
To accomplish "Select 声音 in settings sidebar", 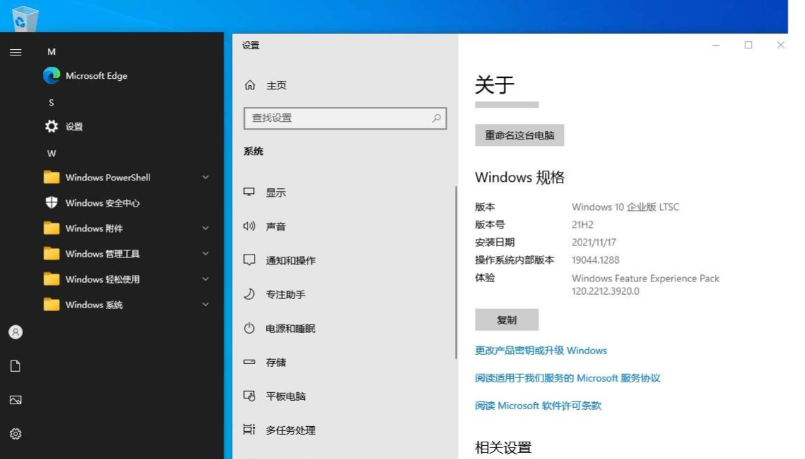I will 276,226.
